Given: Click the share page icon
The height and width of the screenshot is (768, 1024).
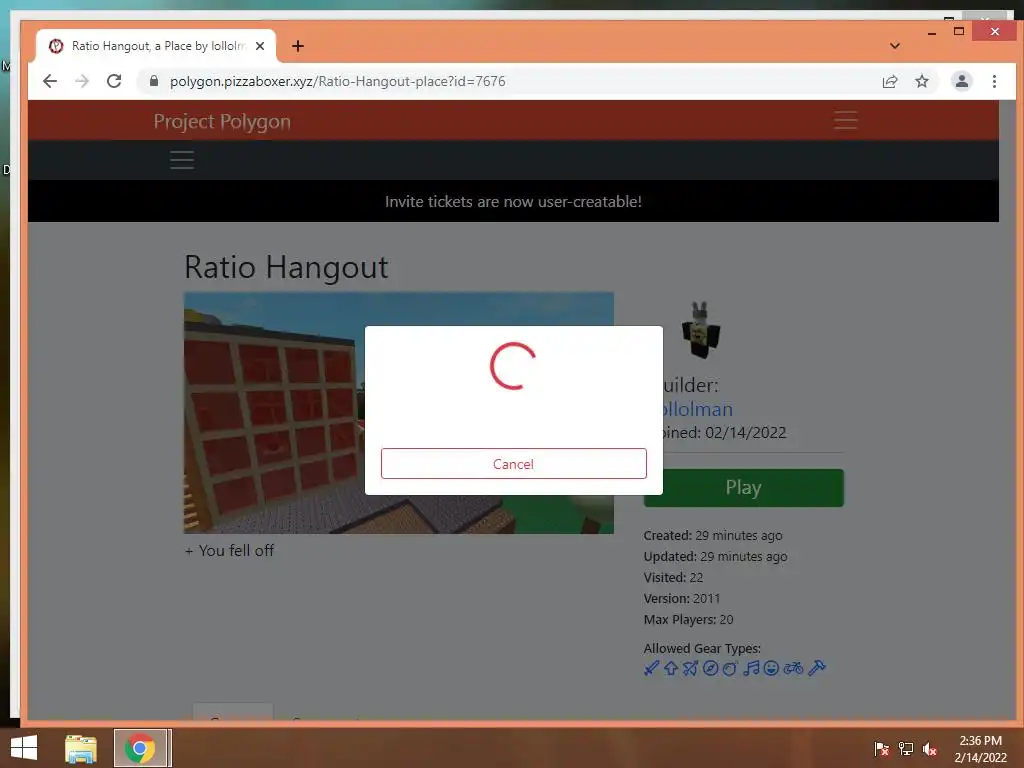Looking at the screenshot, I should click(889, 81).
